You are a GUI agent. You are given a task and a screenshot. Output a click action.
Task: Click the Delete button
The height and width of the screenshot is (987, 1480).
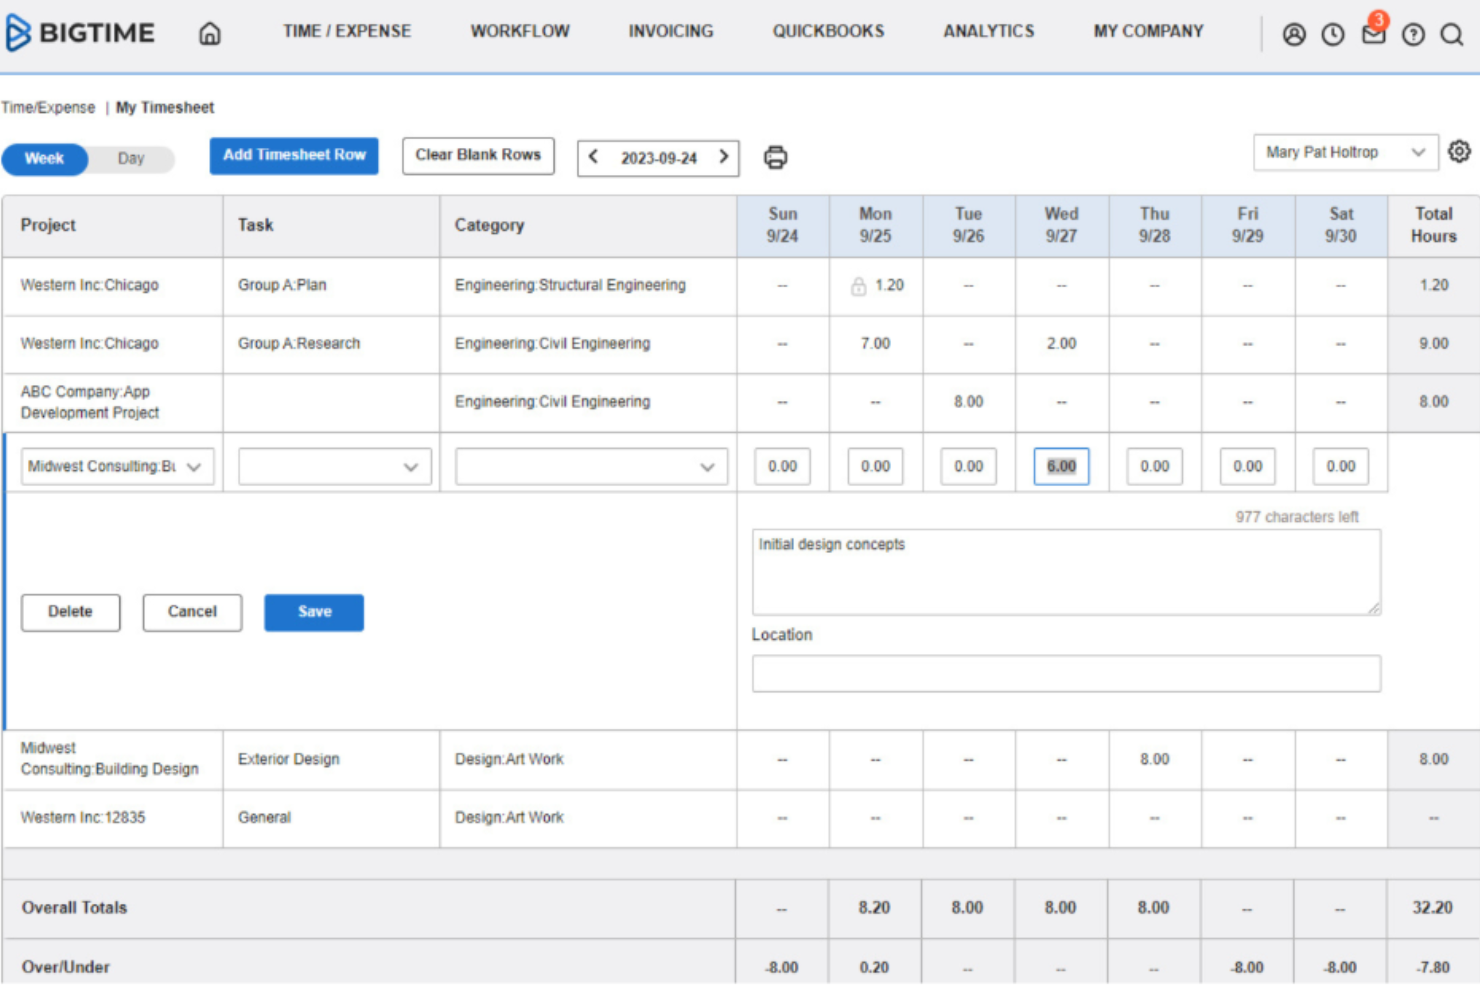(70, 612)
